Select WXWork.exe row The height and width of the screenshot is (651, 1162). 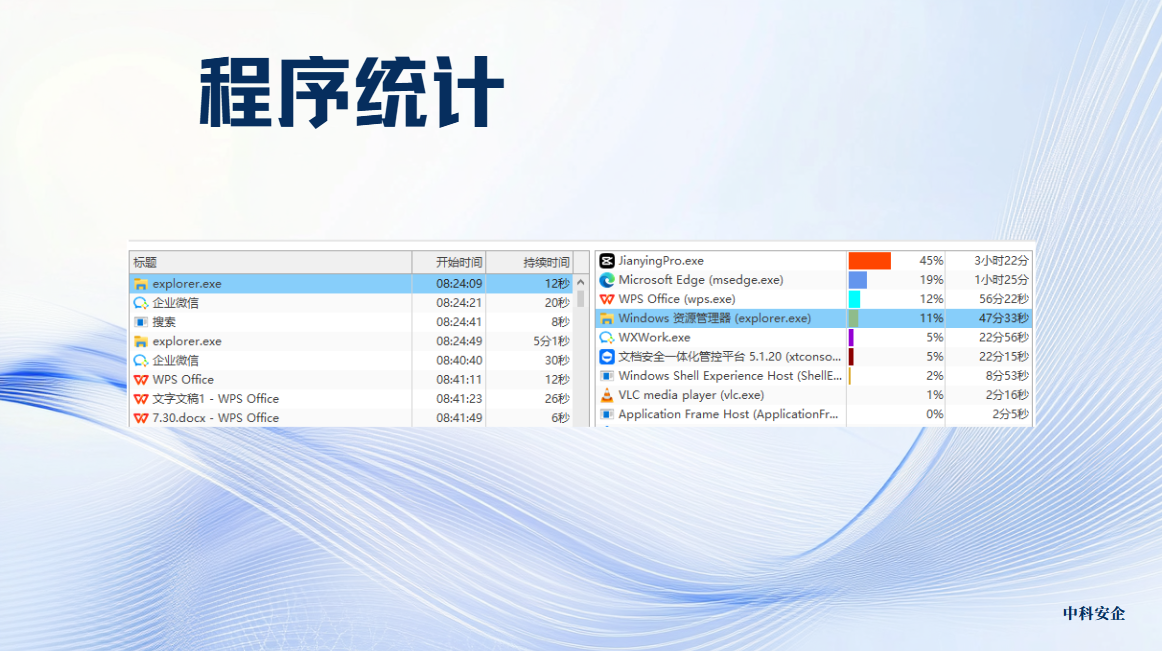(814, 337)
